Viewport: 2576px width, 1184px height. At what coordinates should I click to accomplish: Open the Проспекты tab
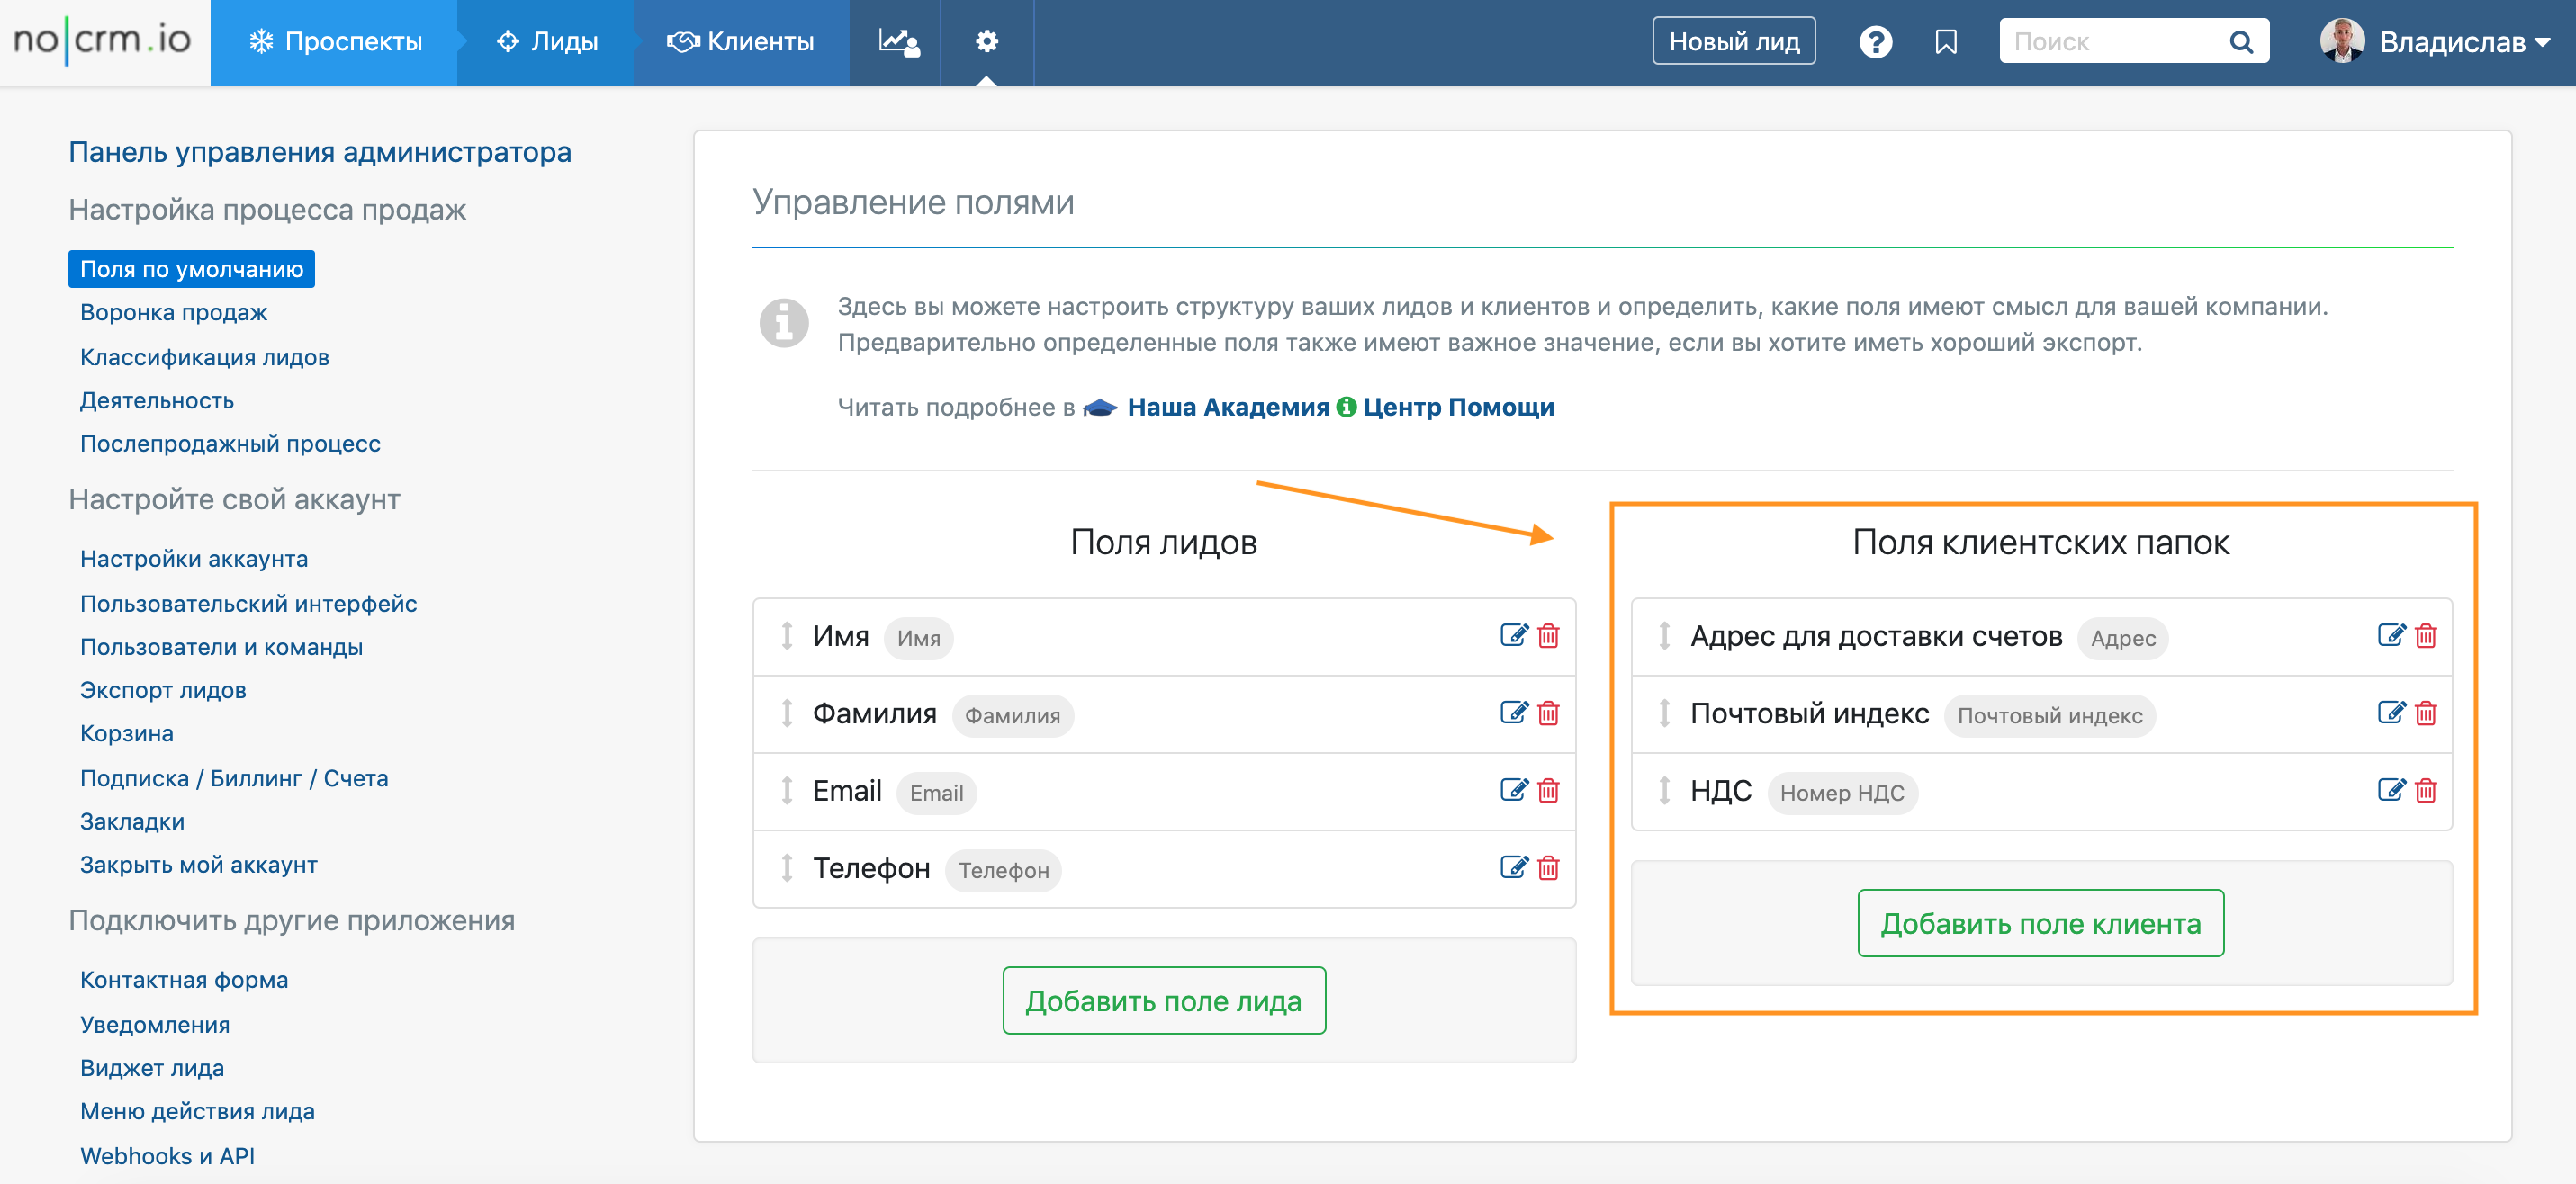(x=335, y=42)
